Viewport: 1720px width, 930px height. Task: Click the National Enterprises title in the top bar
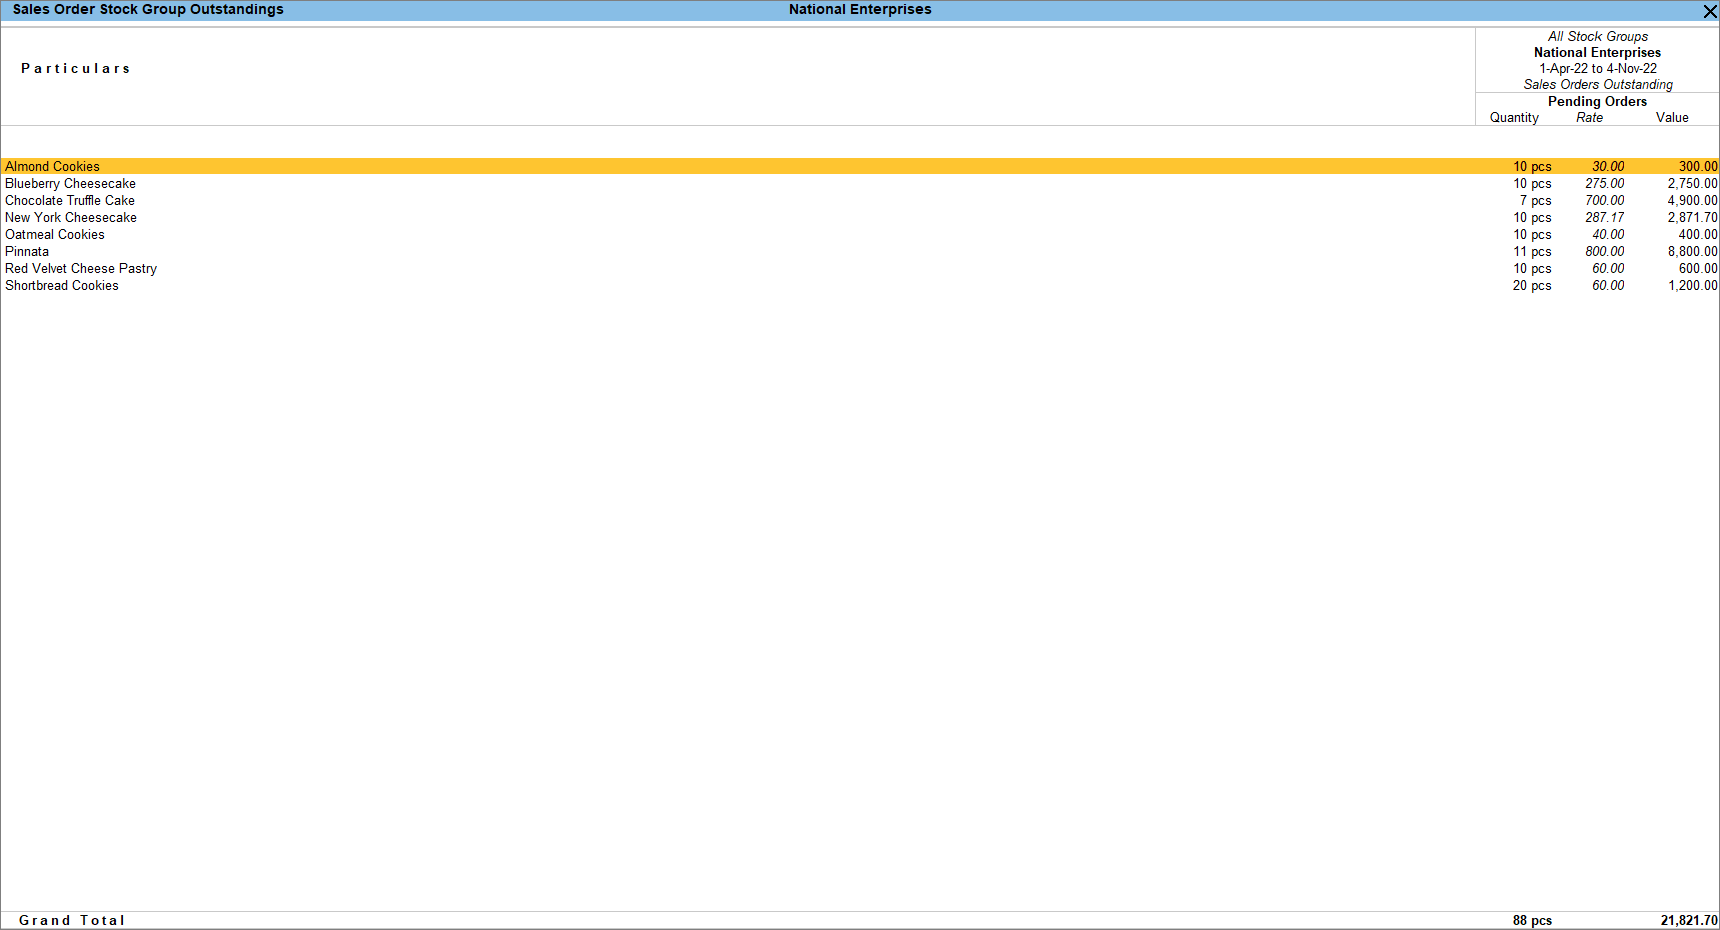tap(860, 10)
